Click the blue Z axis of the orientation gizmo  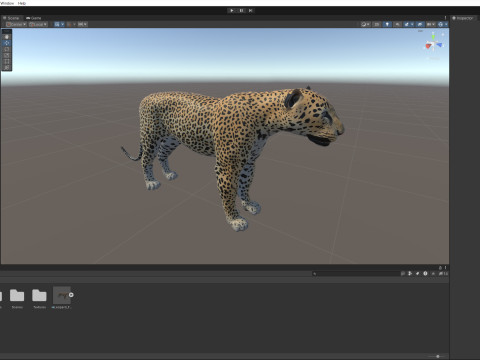(439, 45)
